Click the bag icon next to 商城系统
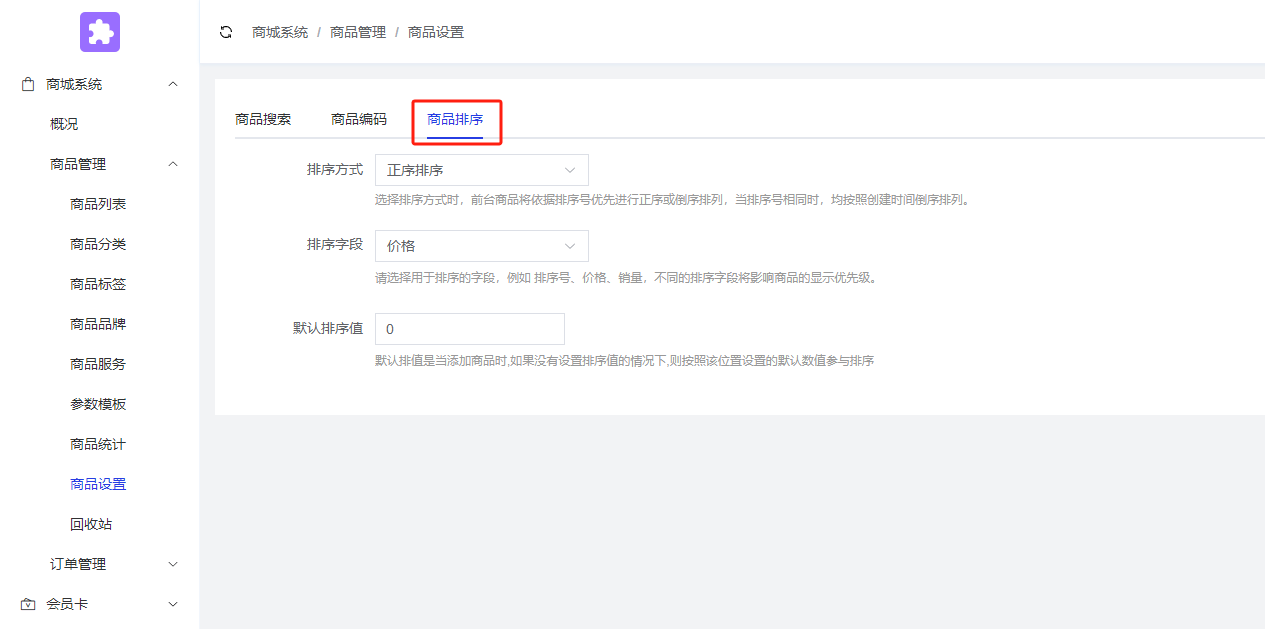 point(27,83)
